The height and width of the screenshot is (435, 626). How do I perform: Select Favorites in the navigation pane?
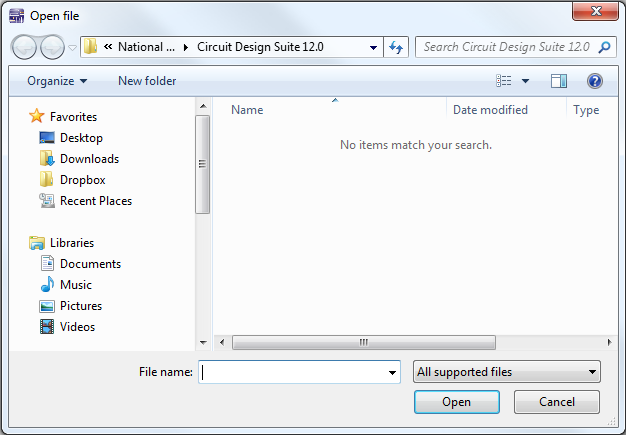coord(73,117)
